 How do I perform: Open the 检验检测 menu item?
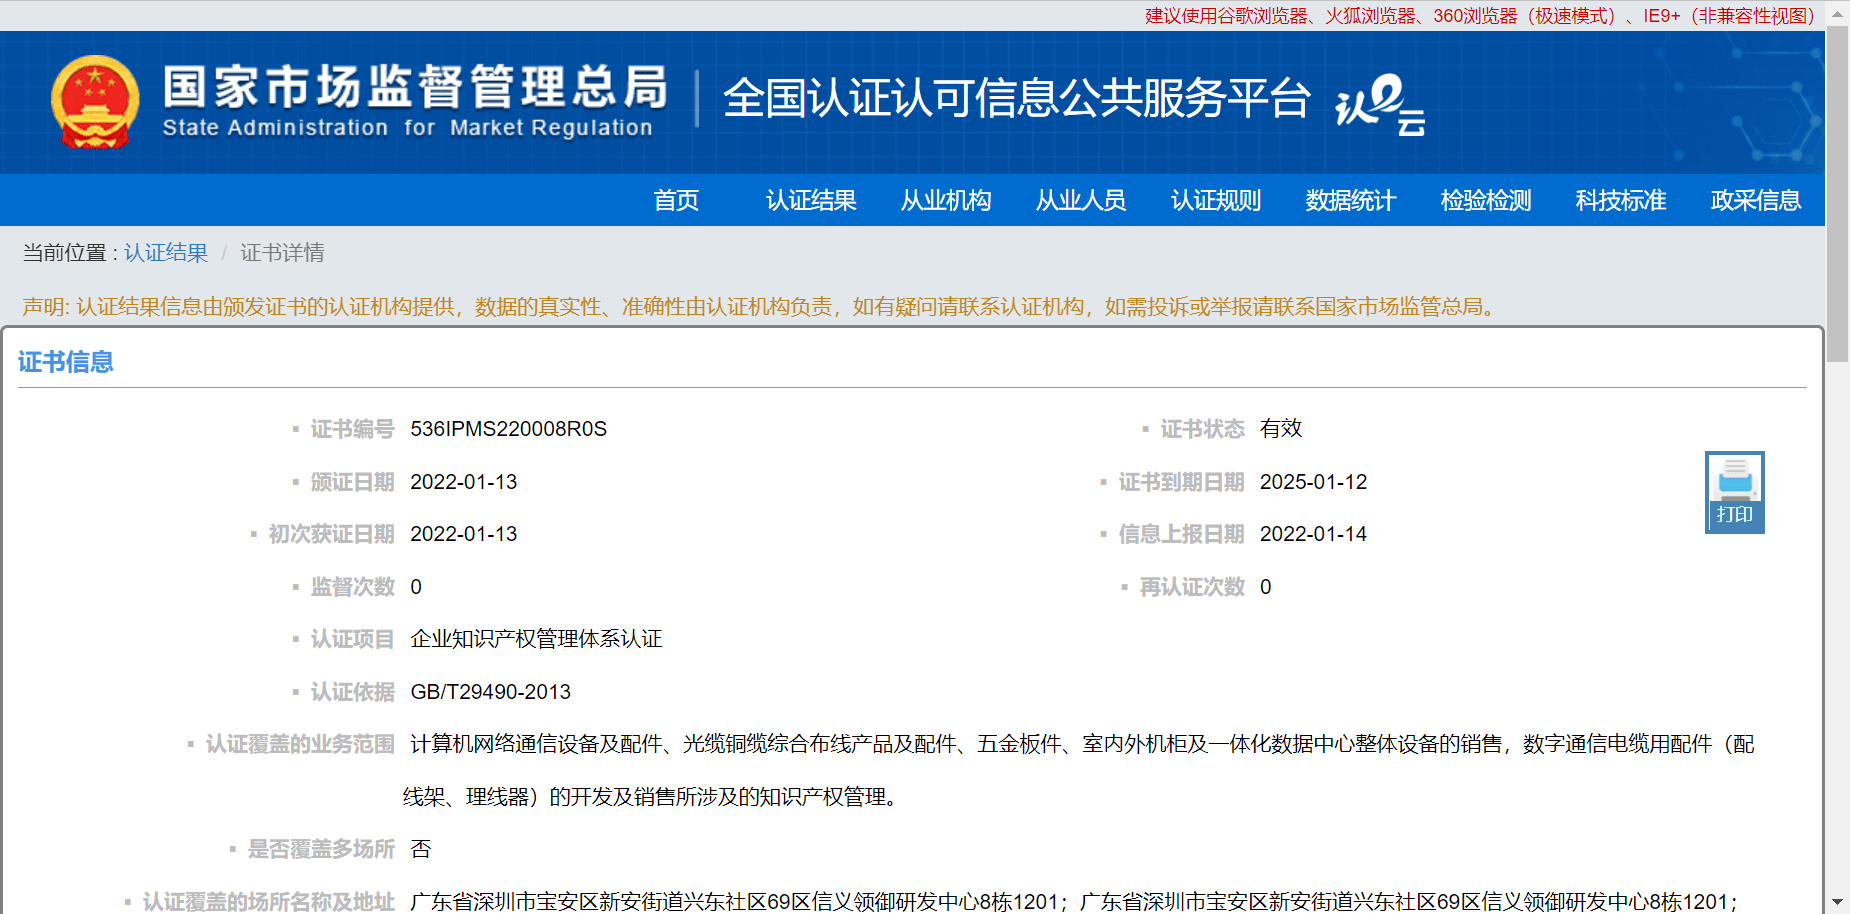click(x=1486, y=200)
